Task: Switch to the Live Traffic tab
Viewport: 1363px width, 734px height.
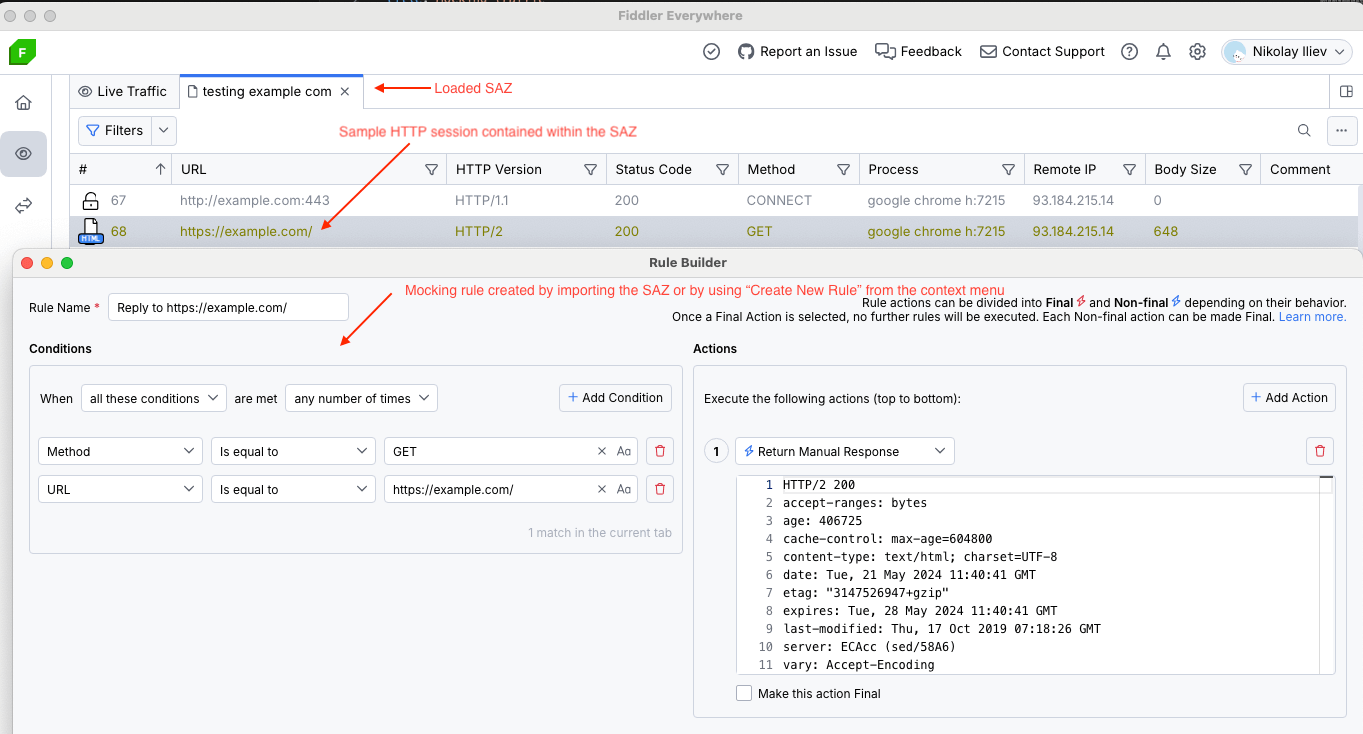Action: (123, 91)
